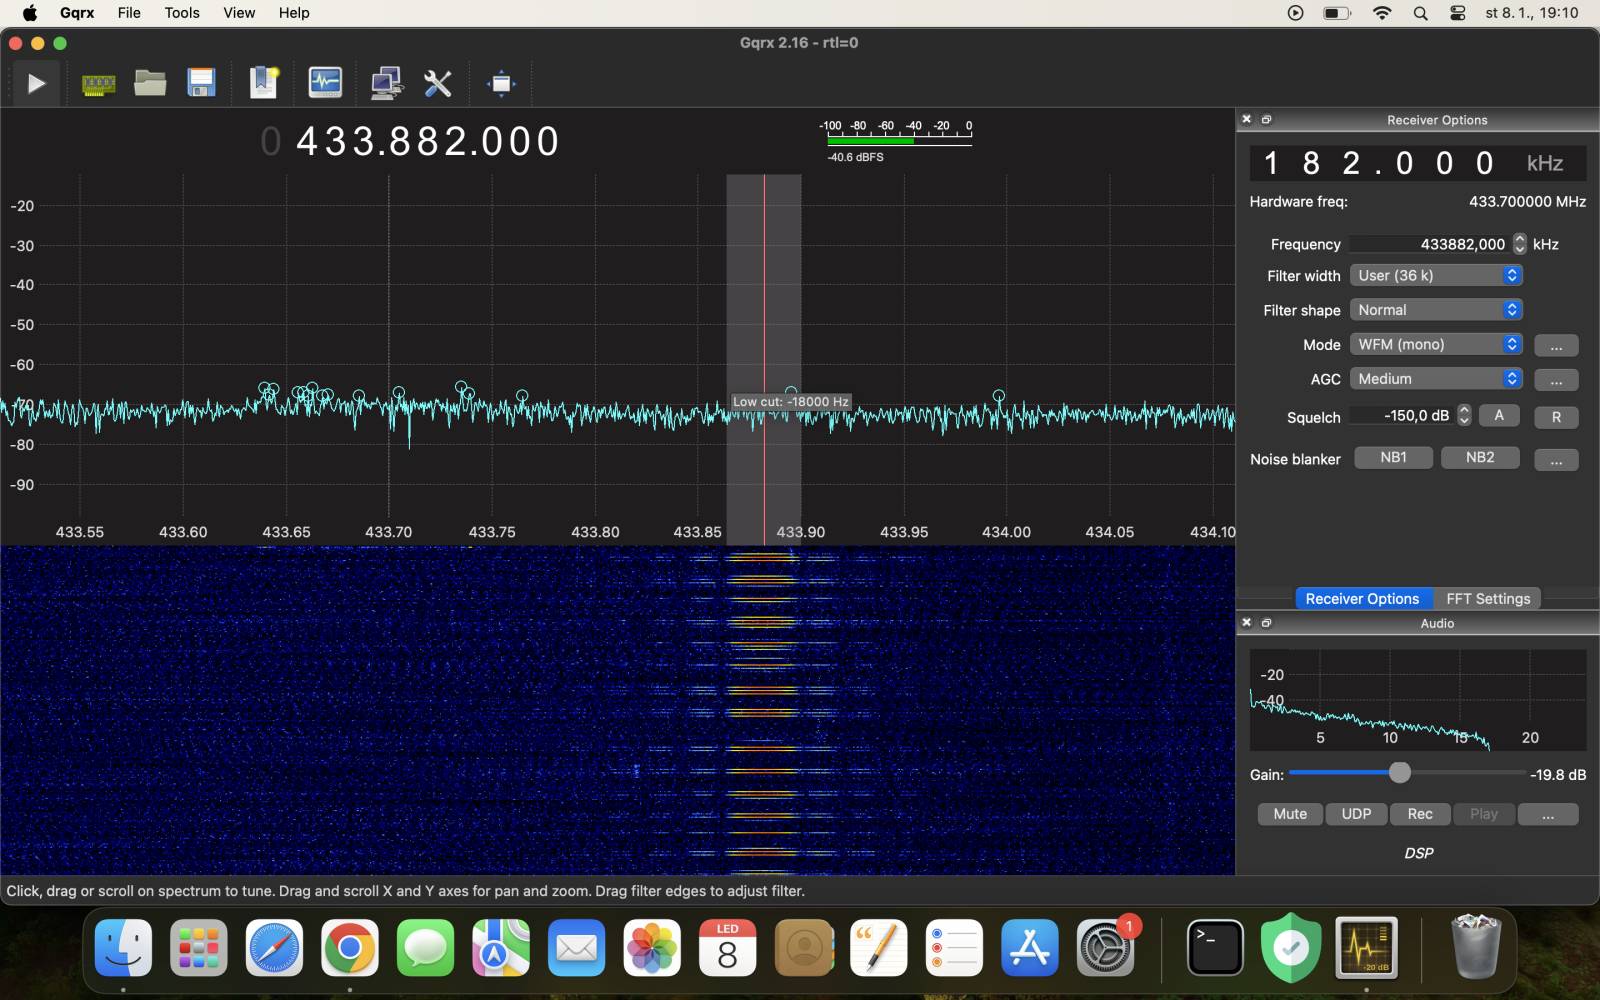The width and height of the screenshot is (1600, 1000).
Task: Open Launchpad from the Dock
Action: pyautogui.click(x=199, y=947)
